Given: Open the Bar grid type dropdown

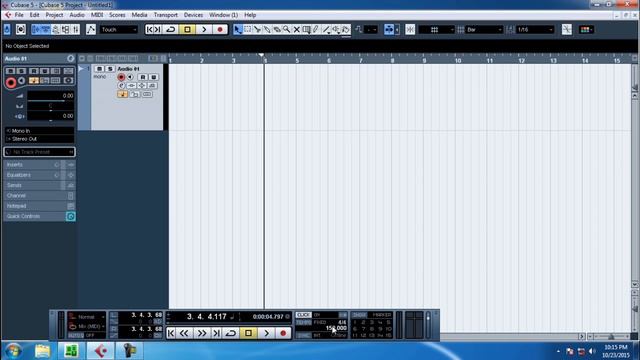Looking at the screenshot, I should click(x=484, y=29).
